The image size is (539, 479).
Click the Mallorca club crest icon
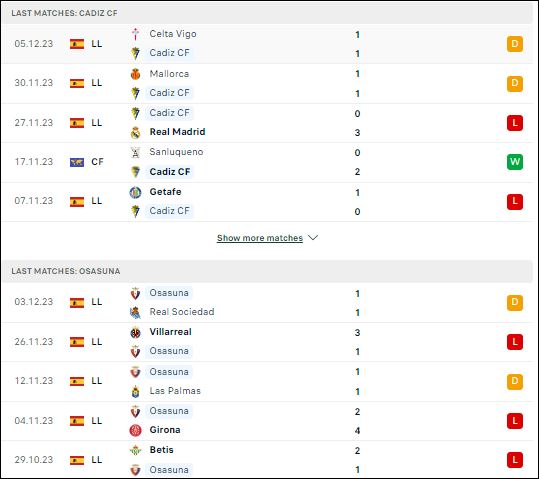135,74
